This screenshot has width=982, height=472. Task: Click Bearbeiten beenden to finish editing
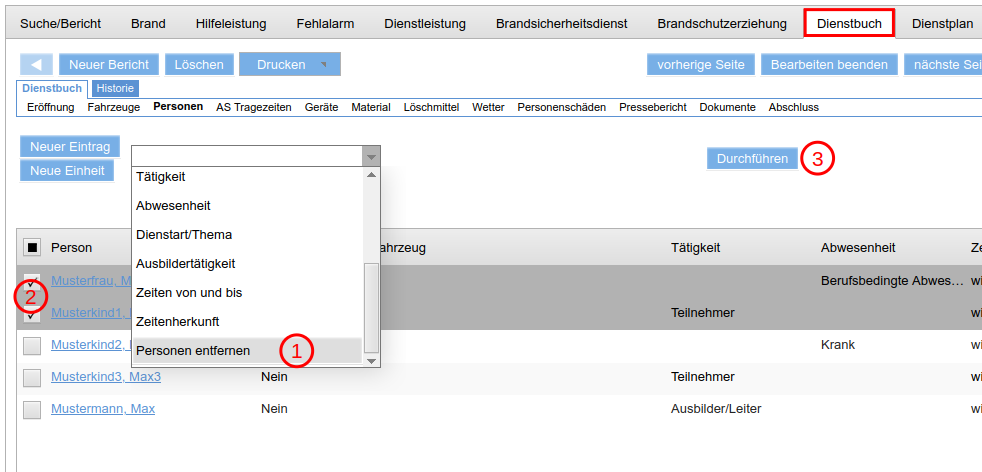(x=829, y=65)
